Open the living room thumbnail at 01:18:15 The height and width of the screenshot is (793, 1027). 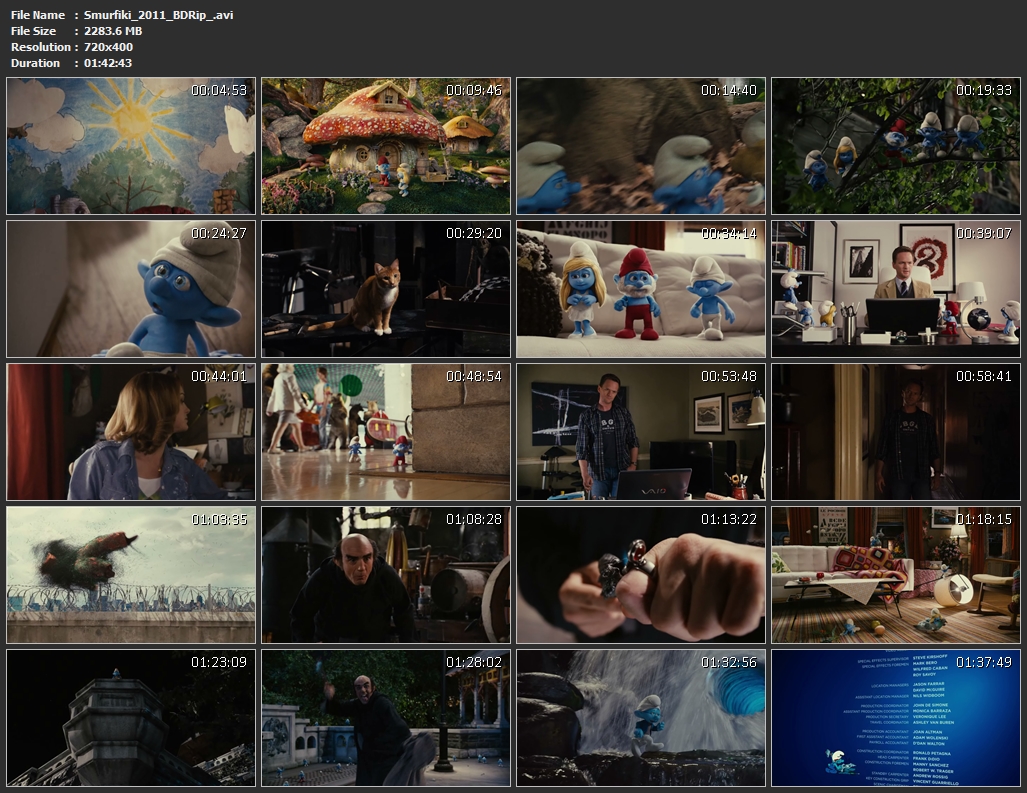pyautogui.click(x=896, y=575)
